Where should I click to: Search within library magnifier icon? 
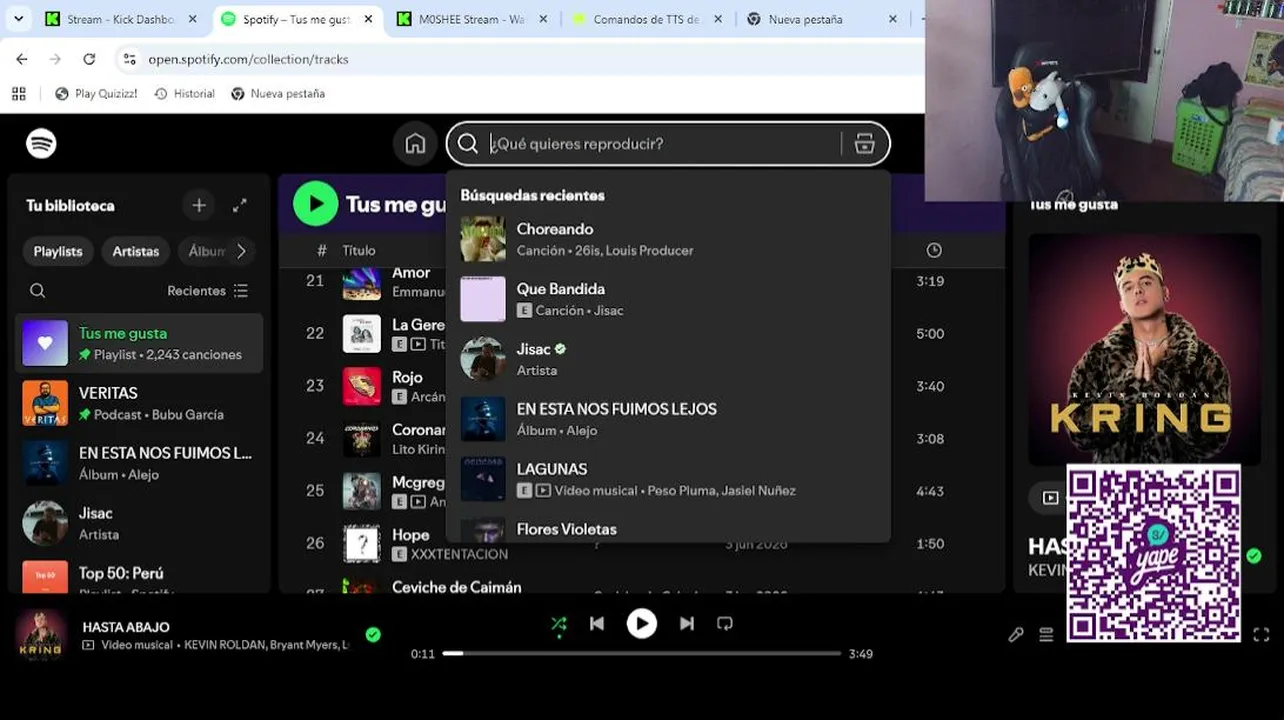click(x=37, y=291)
